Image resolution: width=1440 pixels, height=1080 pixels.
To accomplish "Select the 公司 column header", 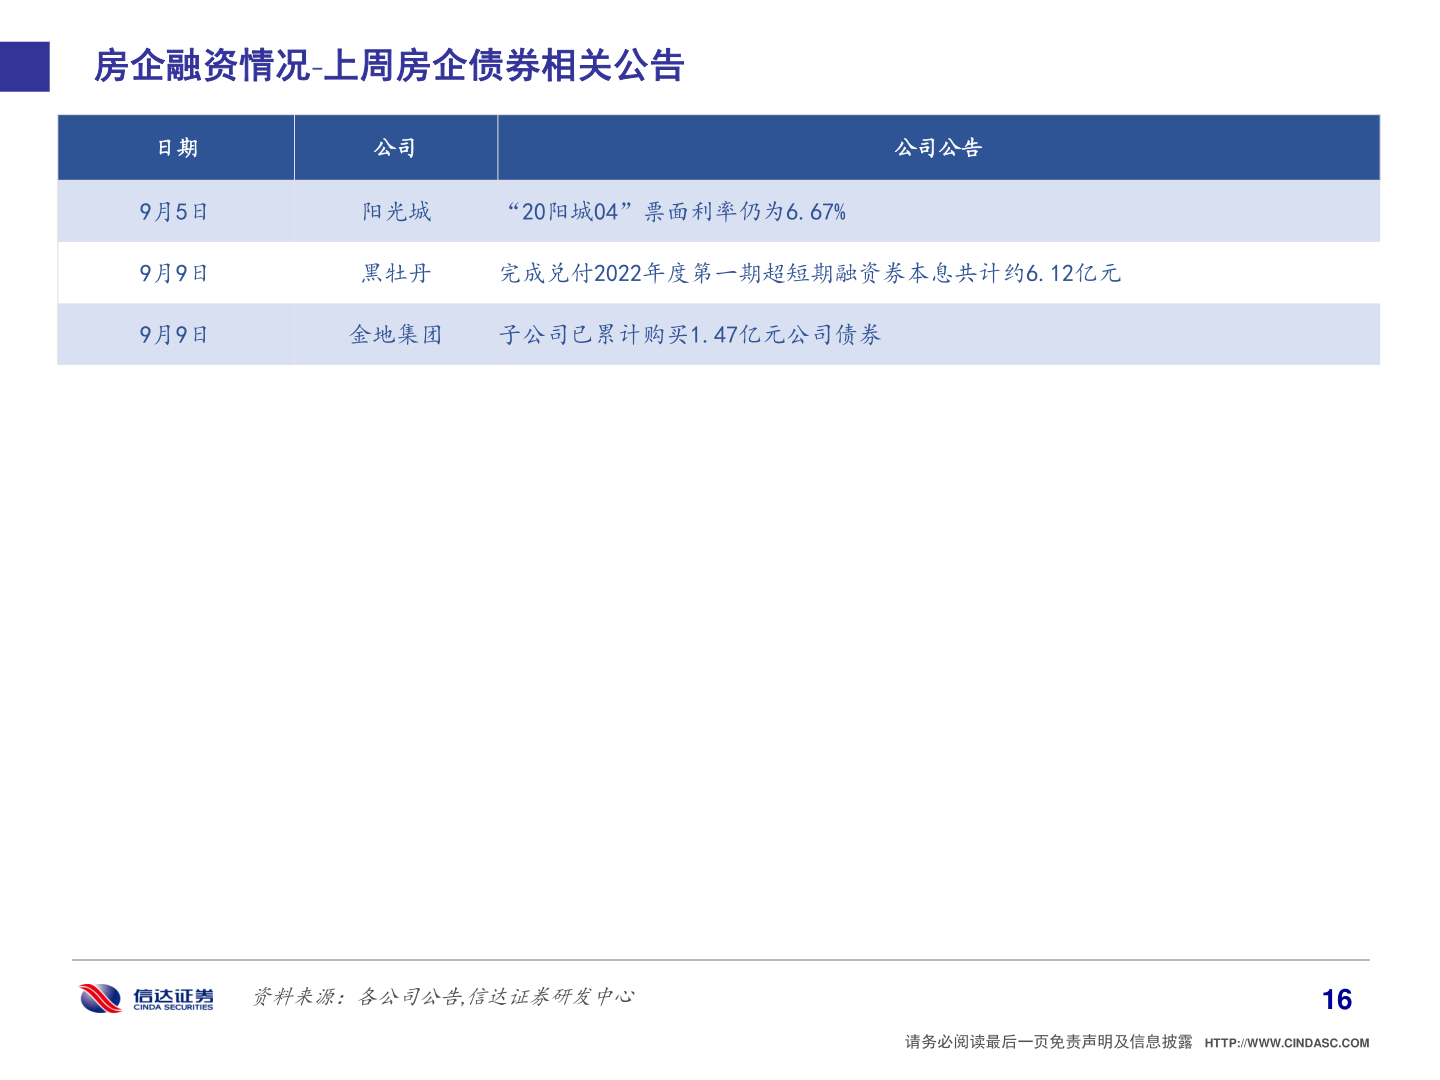I will tap(396, 147).
